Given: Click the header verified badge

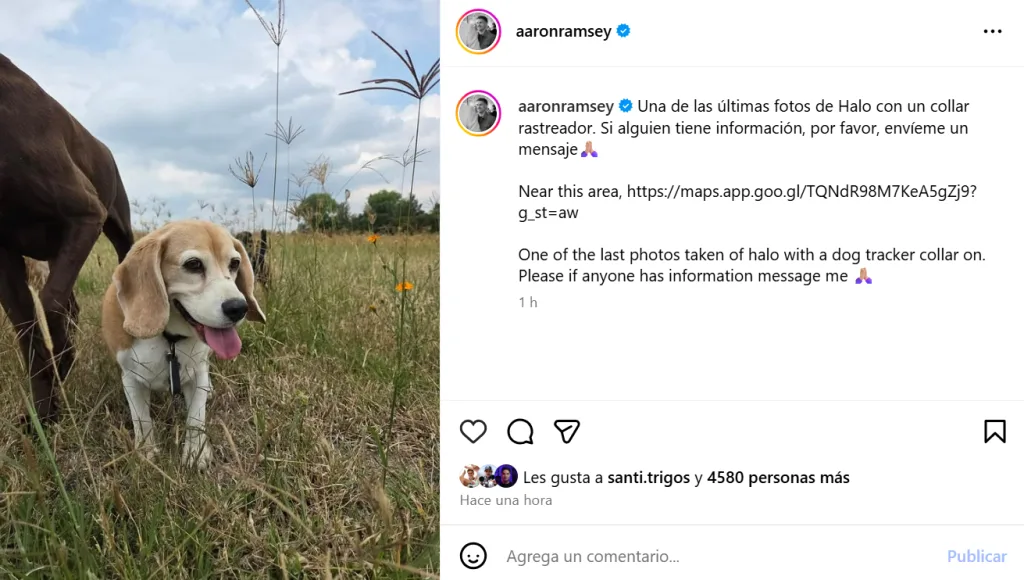Looking at the screenshot, I should point(624,31).
